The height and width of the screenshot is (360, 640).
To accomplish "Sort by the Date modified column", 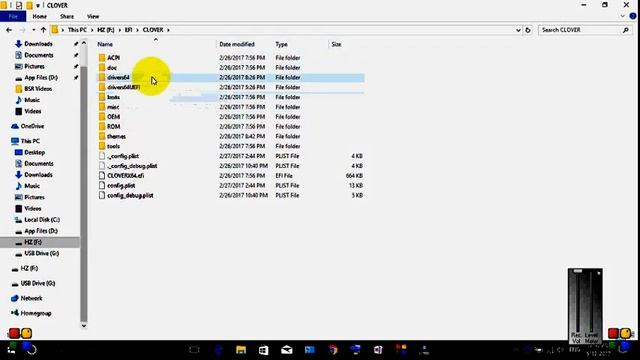I will point(237,44).
